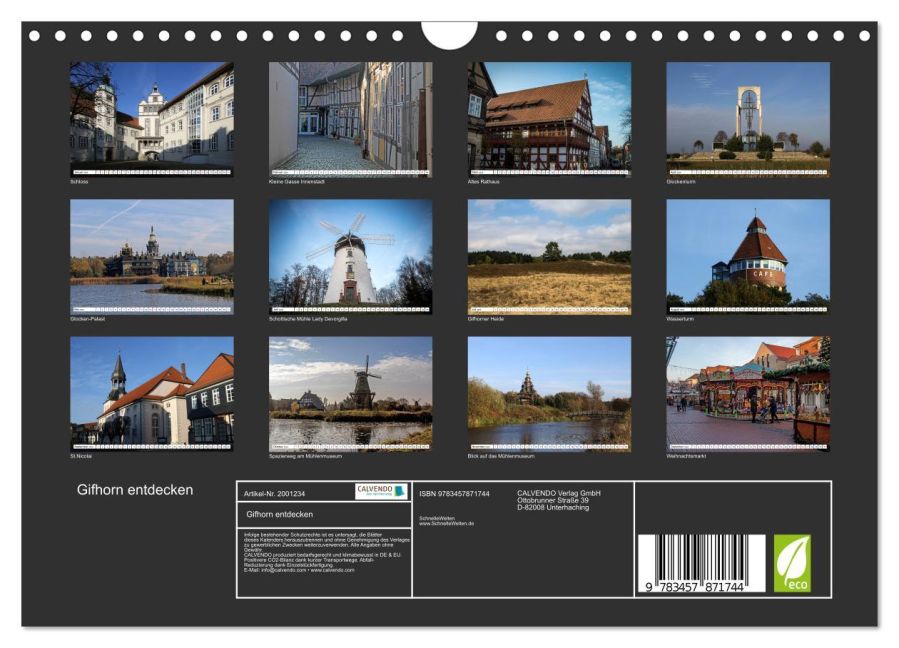This screenshot has height=648, width=899.
Task: Click the www.calvendo.com website link
Action: coord(335,569)
